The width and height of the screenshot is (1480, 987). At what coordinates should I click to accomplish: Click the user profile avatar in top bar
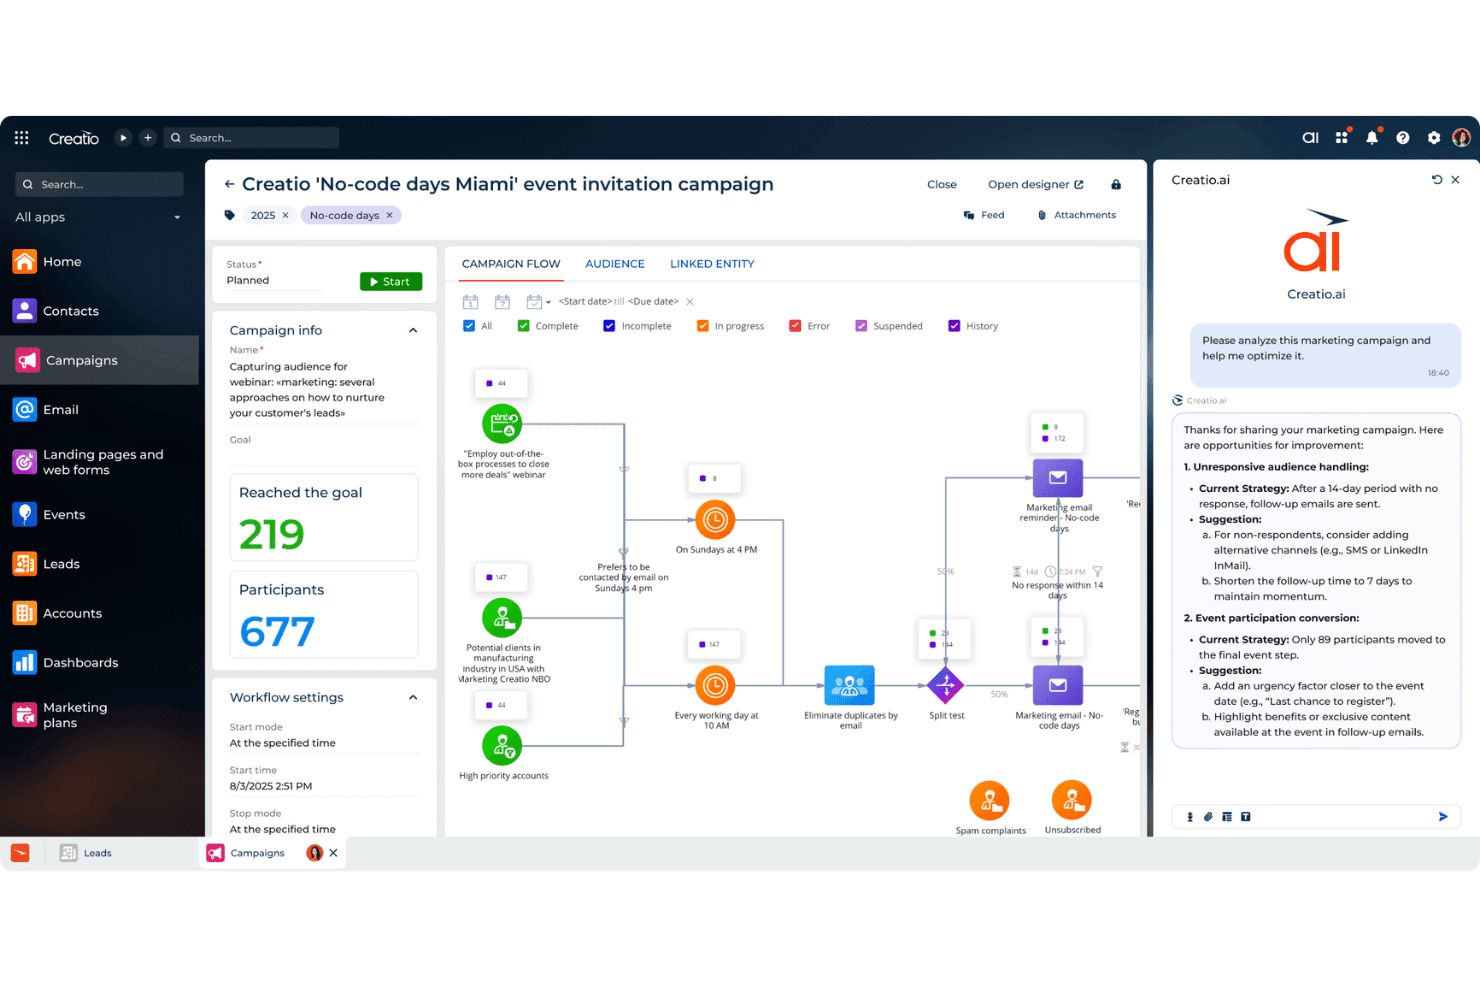click(x=1461, y=138)
